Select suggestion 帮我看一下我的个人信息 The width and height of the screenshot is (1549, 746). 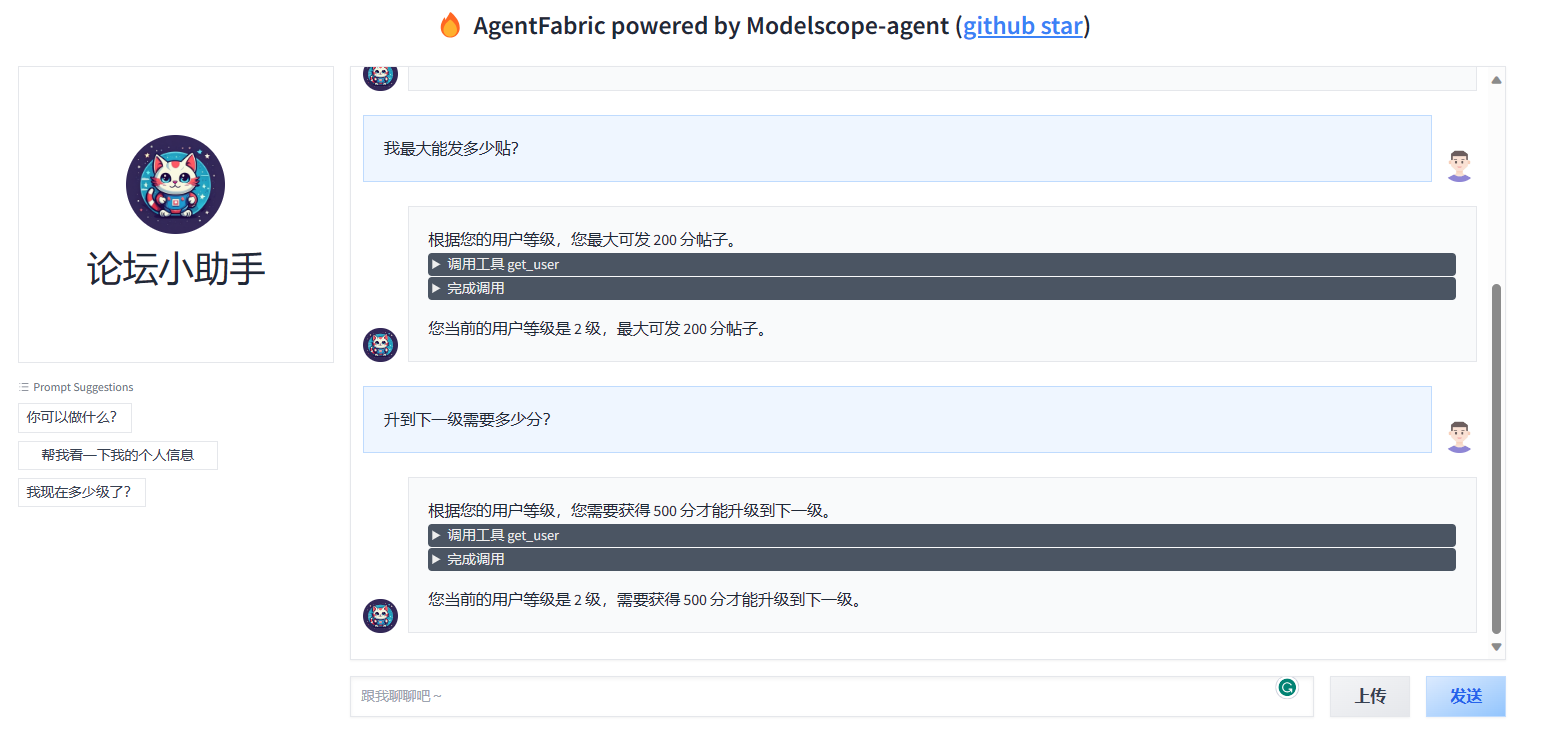118,455
